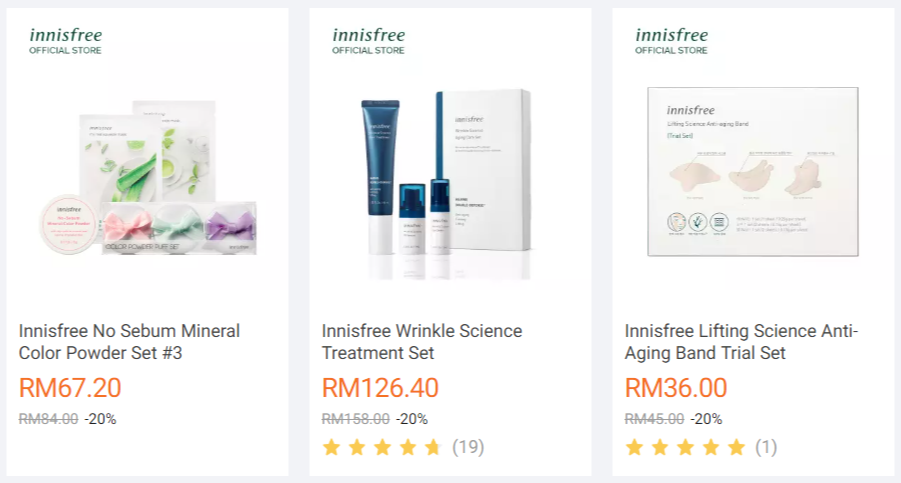Click the Wrinkle Science card's innisfree logo

[x=368, y=41]
